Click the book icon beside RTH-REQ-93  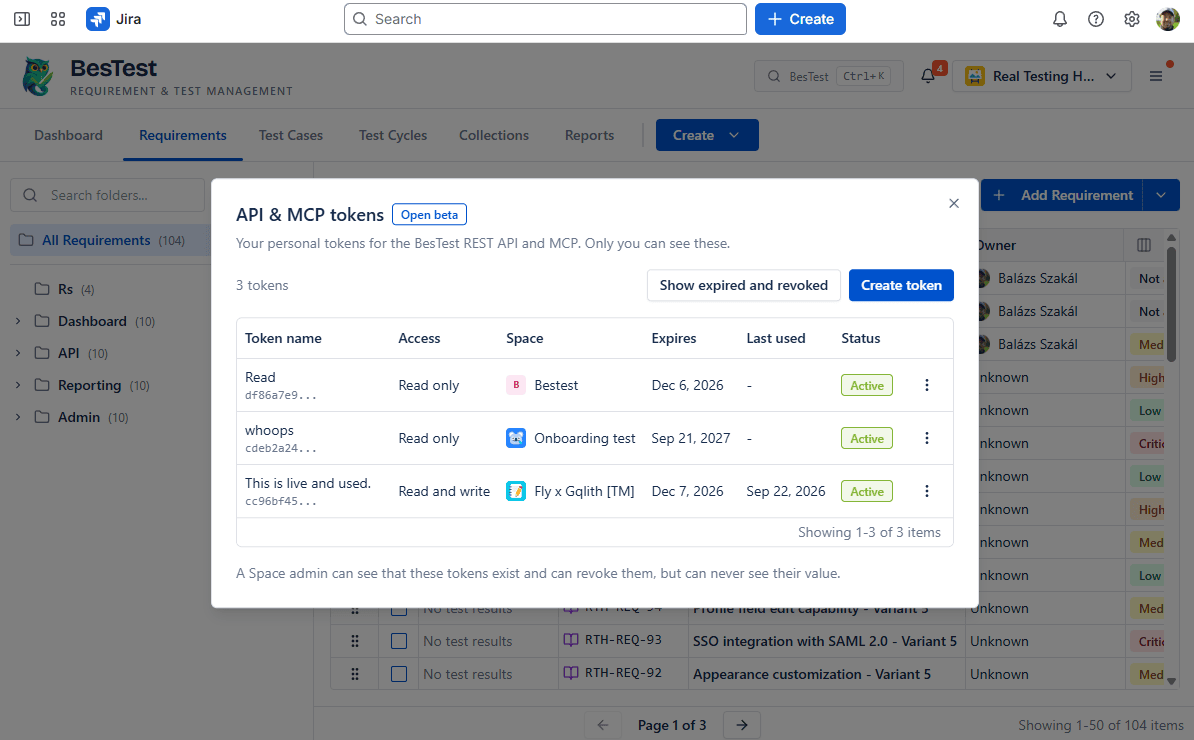(571, 640)
